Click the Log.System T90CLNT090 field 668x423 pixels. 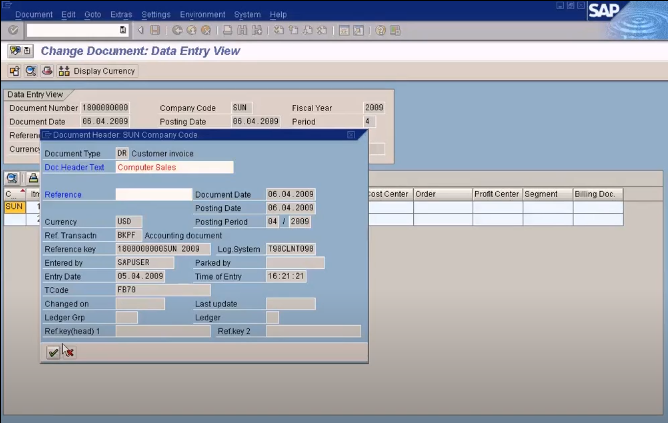pyautogui.click(x=291, y=249)
